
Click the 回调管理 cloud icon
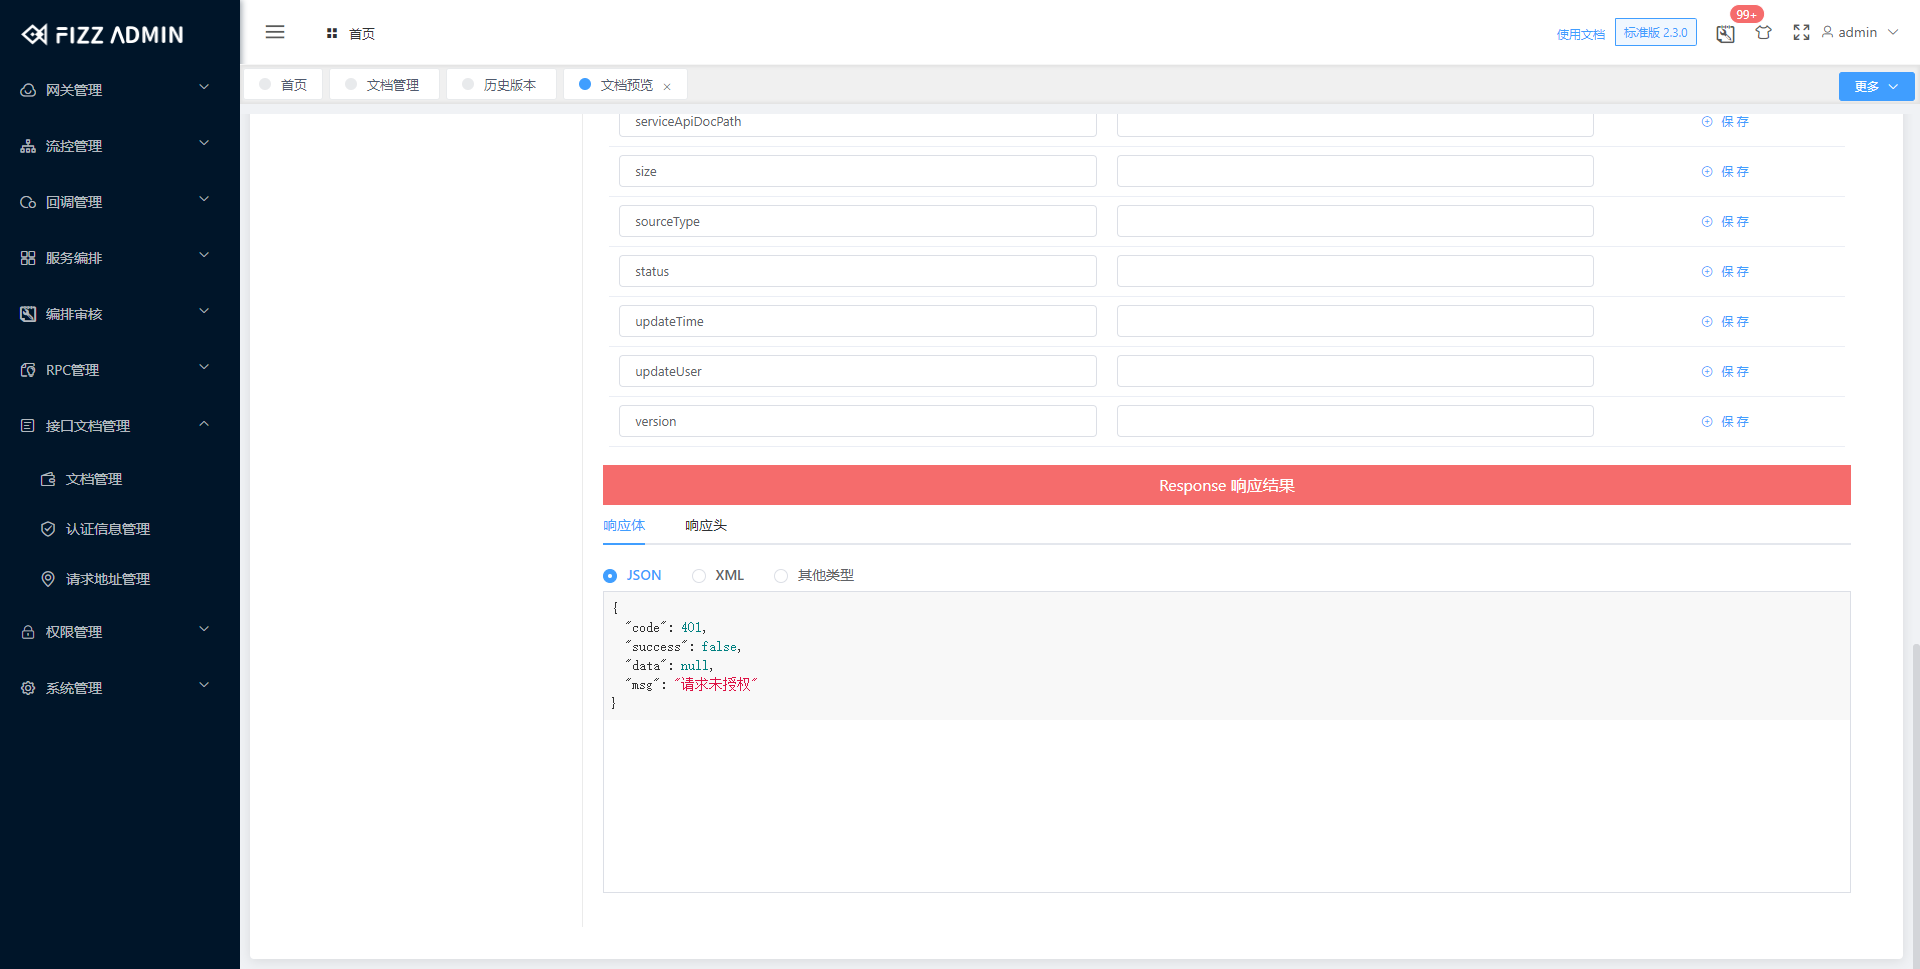(x=27, y=201)
